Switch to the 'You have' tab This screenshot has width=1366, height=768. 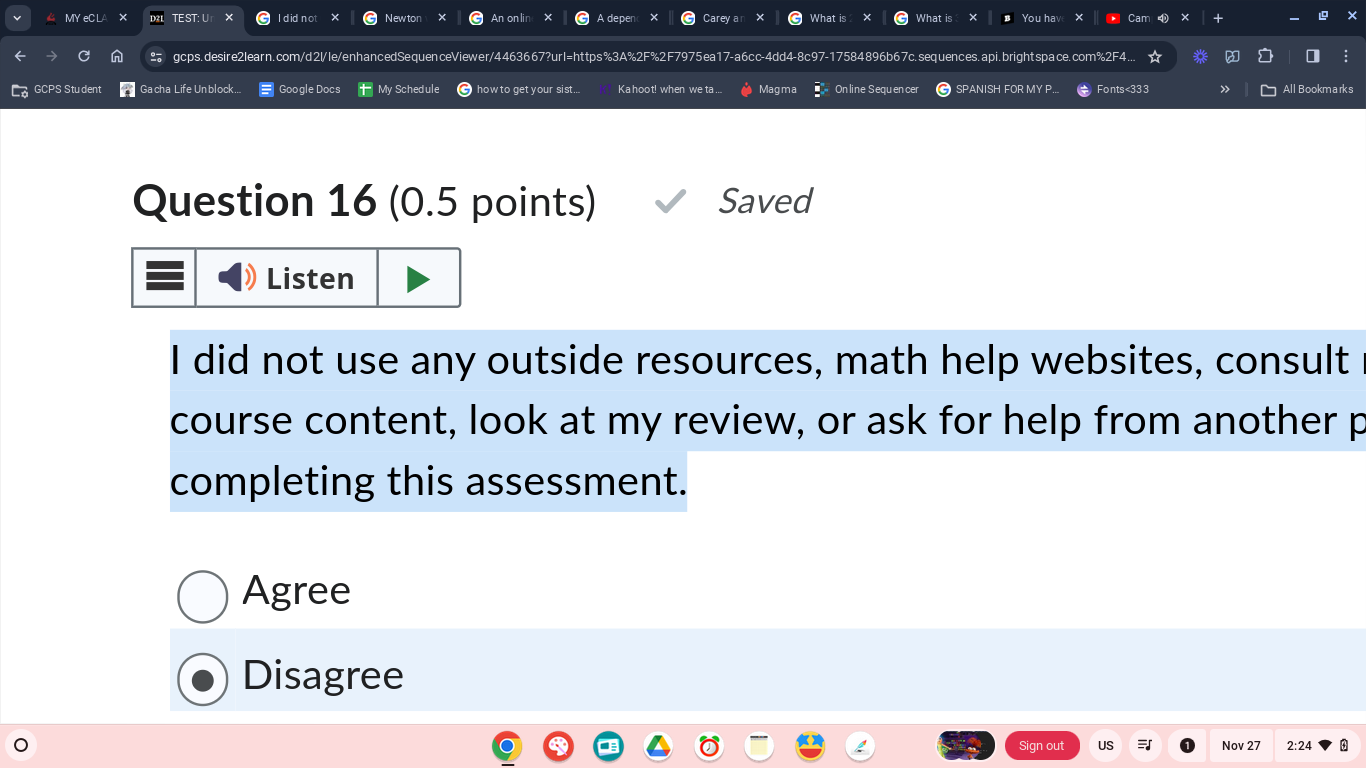(x=1042, y=18)
